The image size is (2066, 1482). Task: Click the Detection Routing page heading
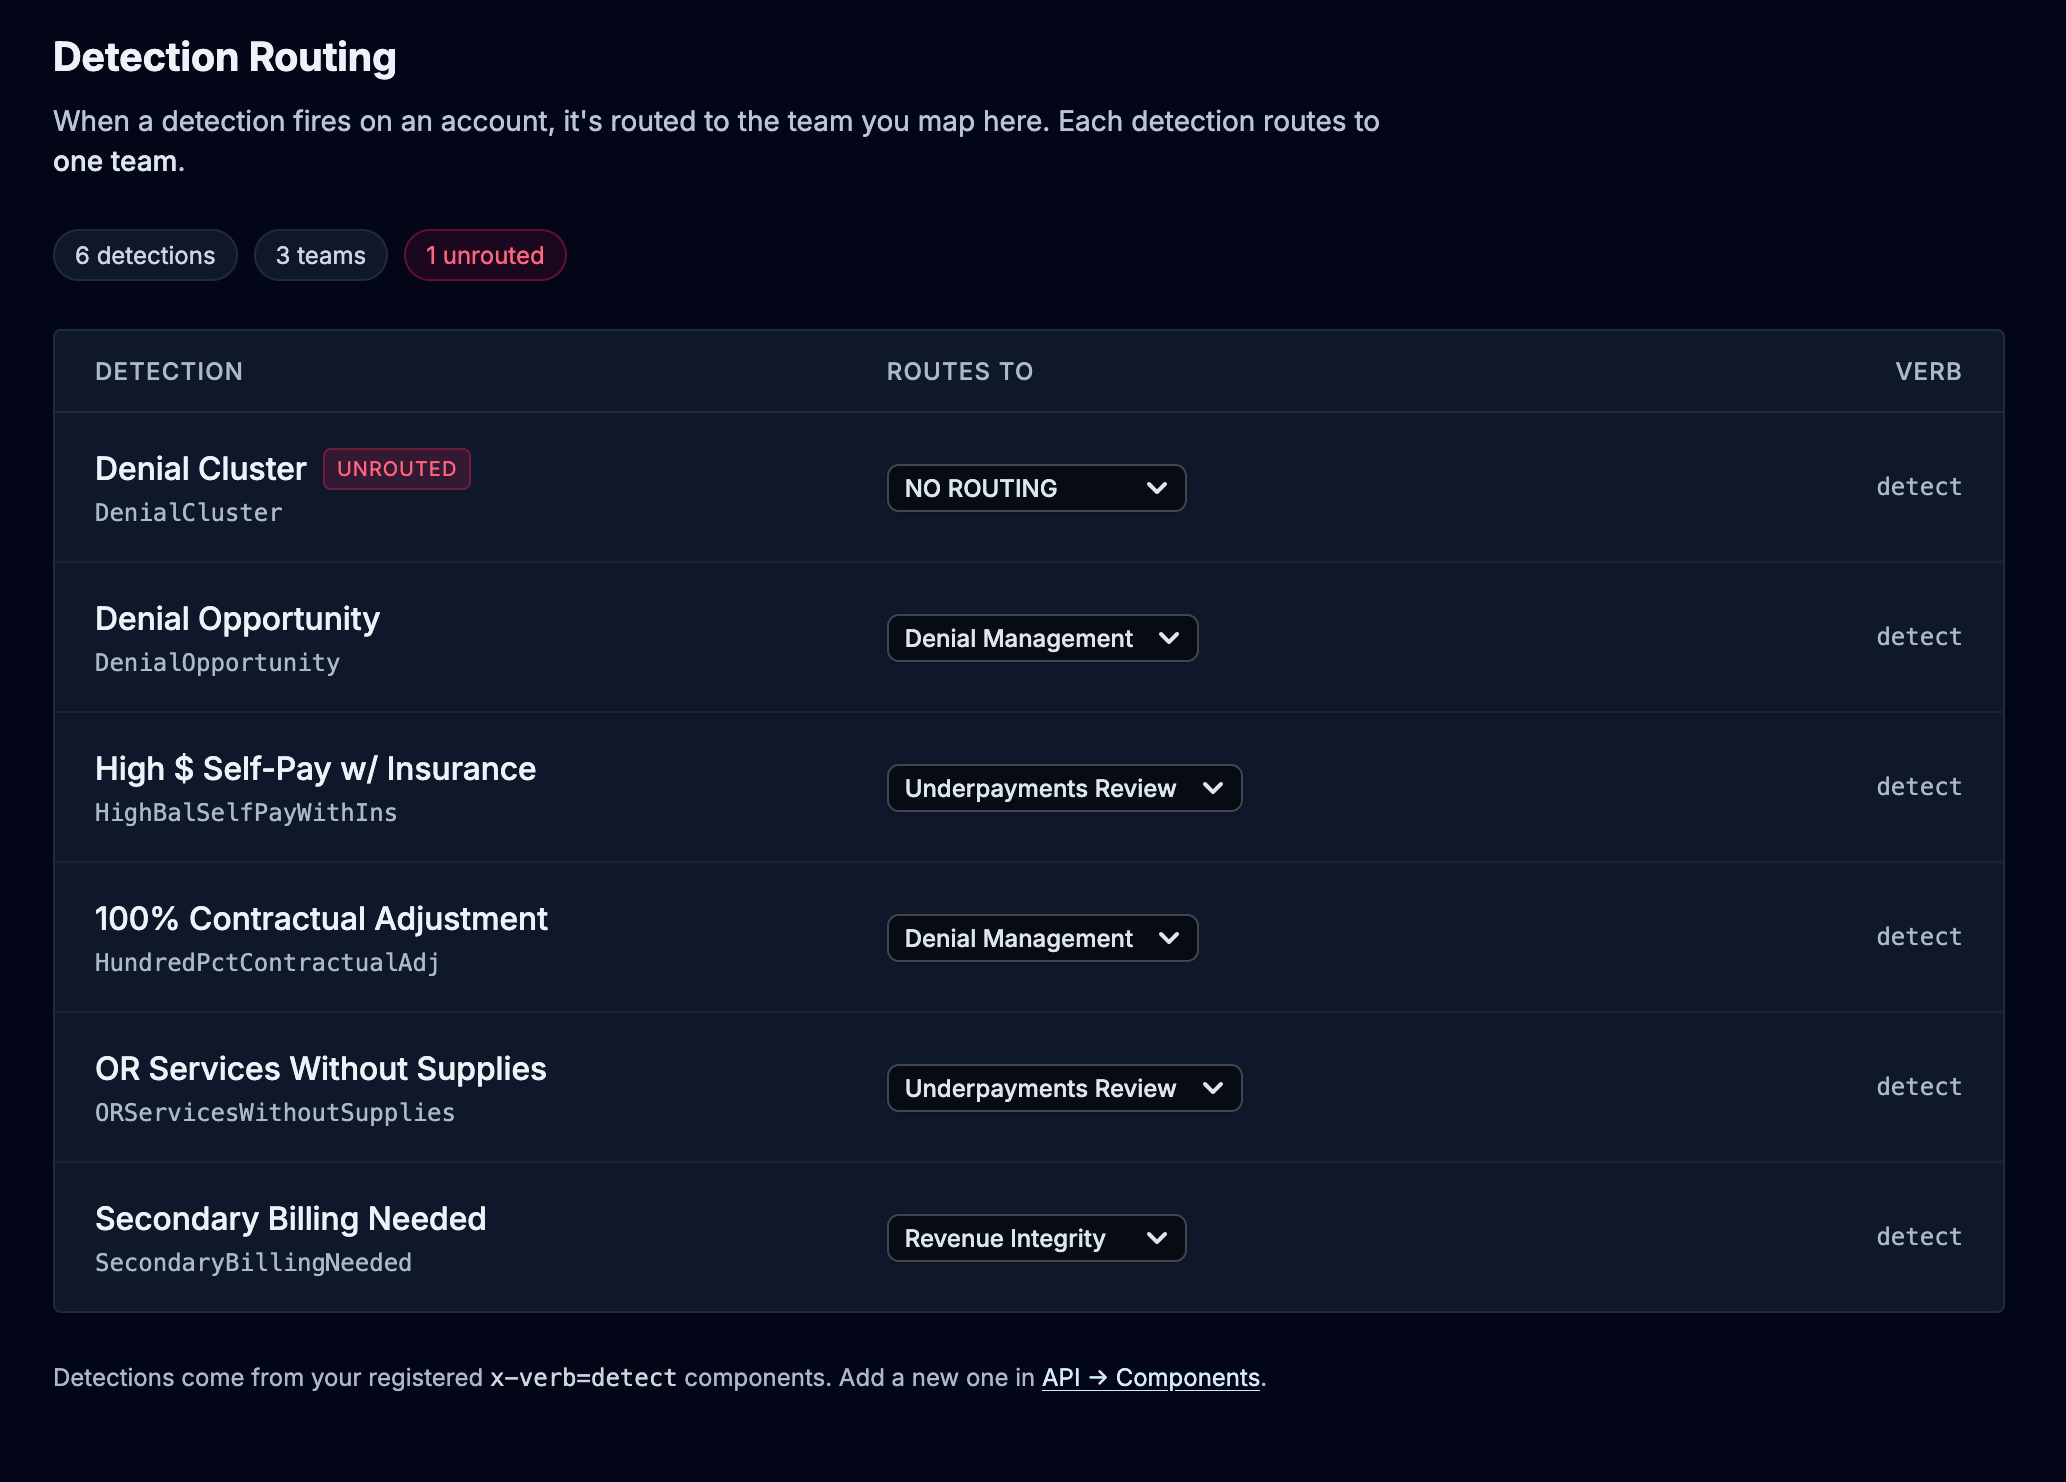[225, 57]
